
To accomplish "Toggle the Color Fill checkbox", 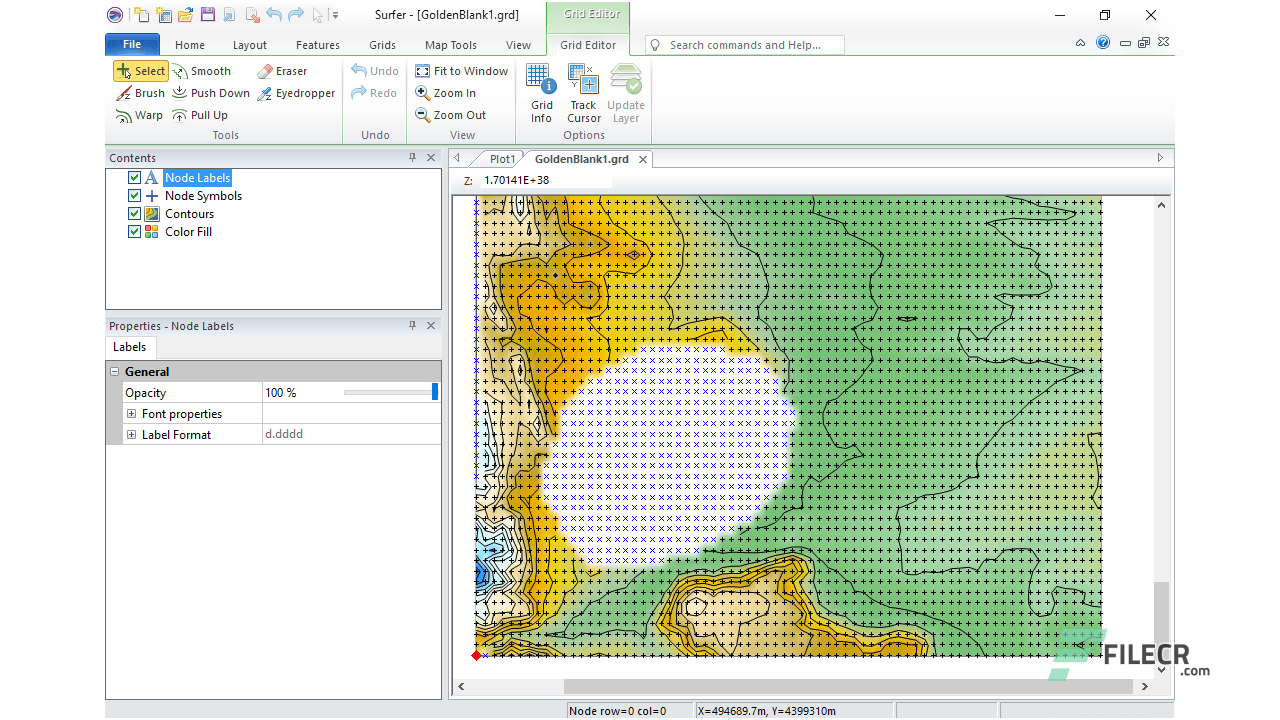I will point(134,231).
